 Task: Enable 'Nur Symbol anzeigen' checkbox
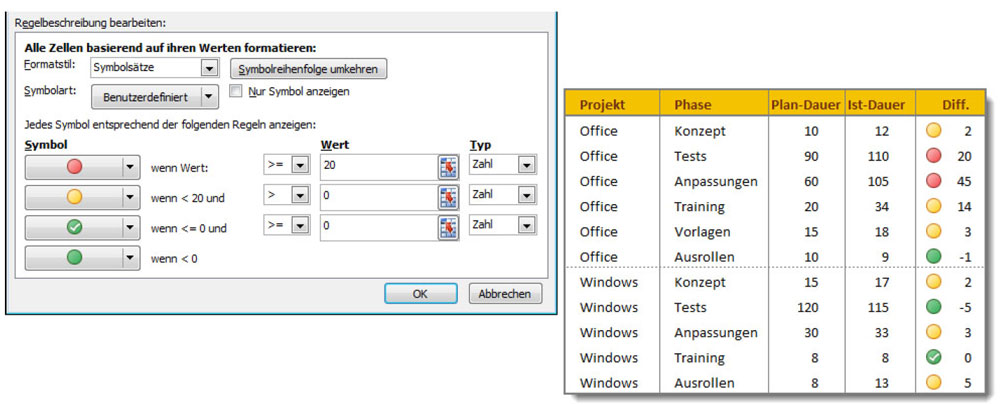click(x=236, y=91)
